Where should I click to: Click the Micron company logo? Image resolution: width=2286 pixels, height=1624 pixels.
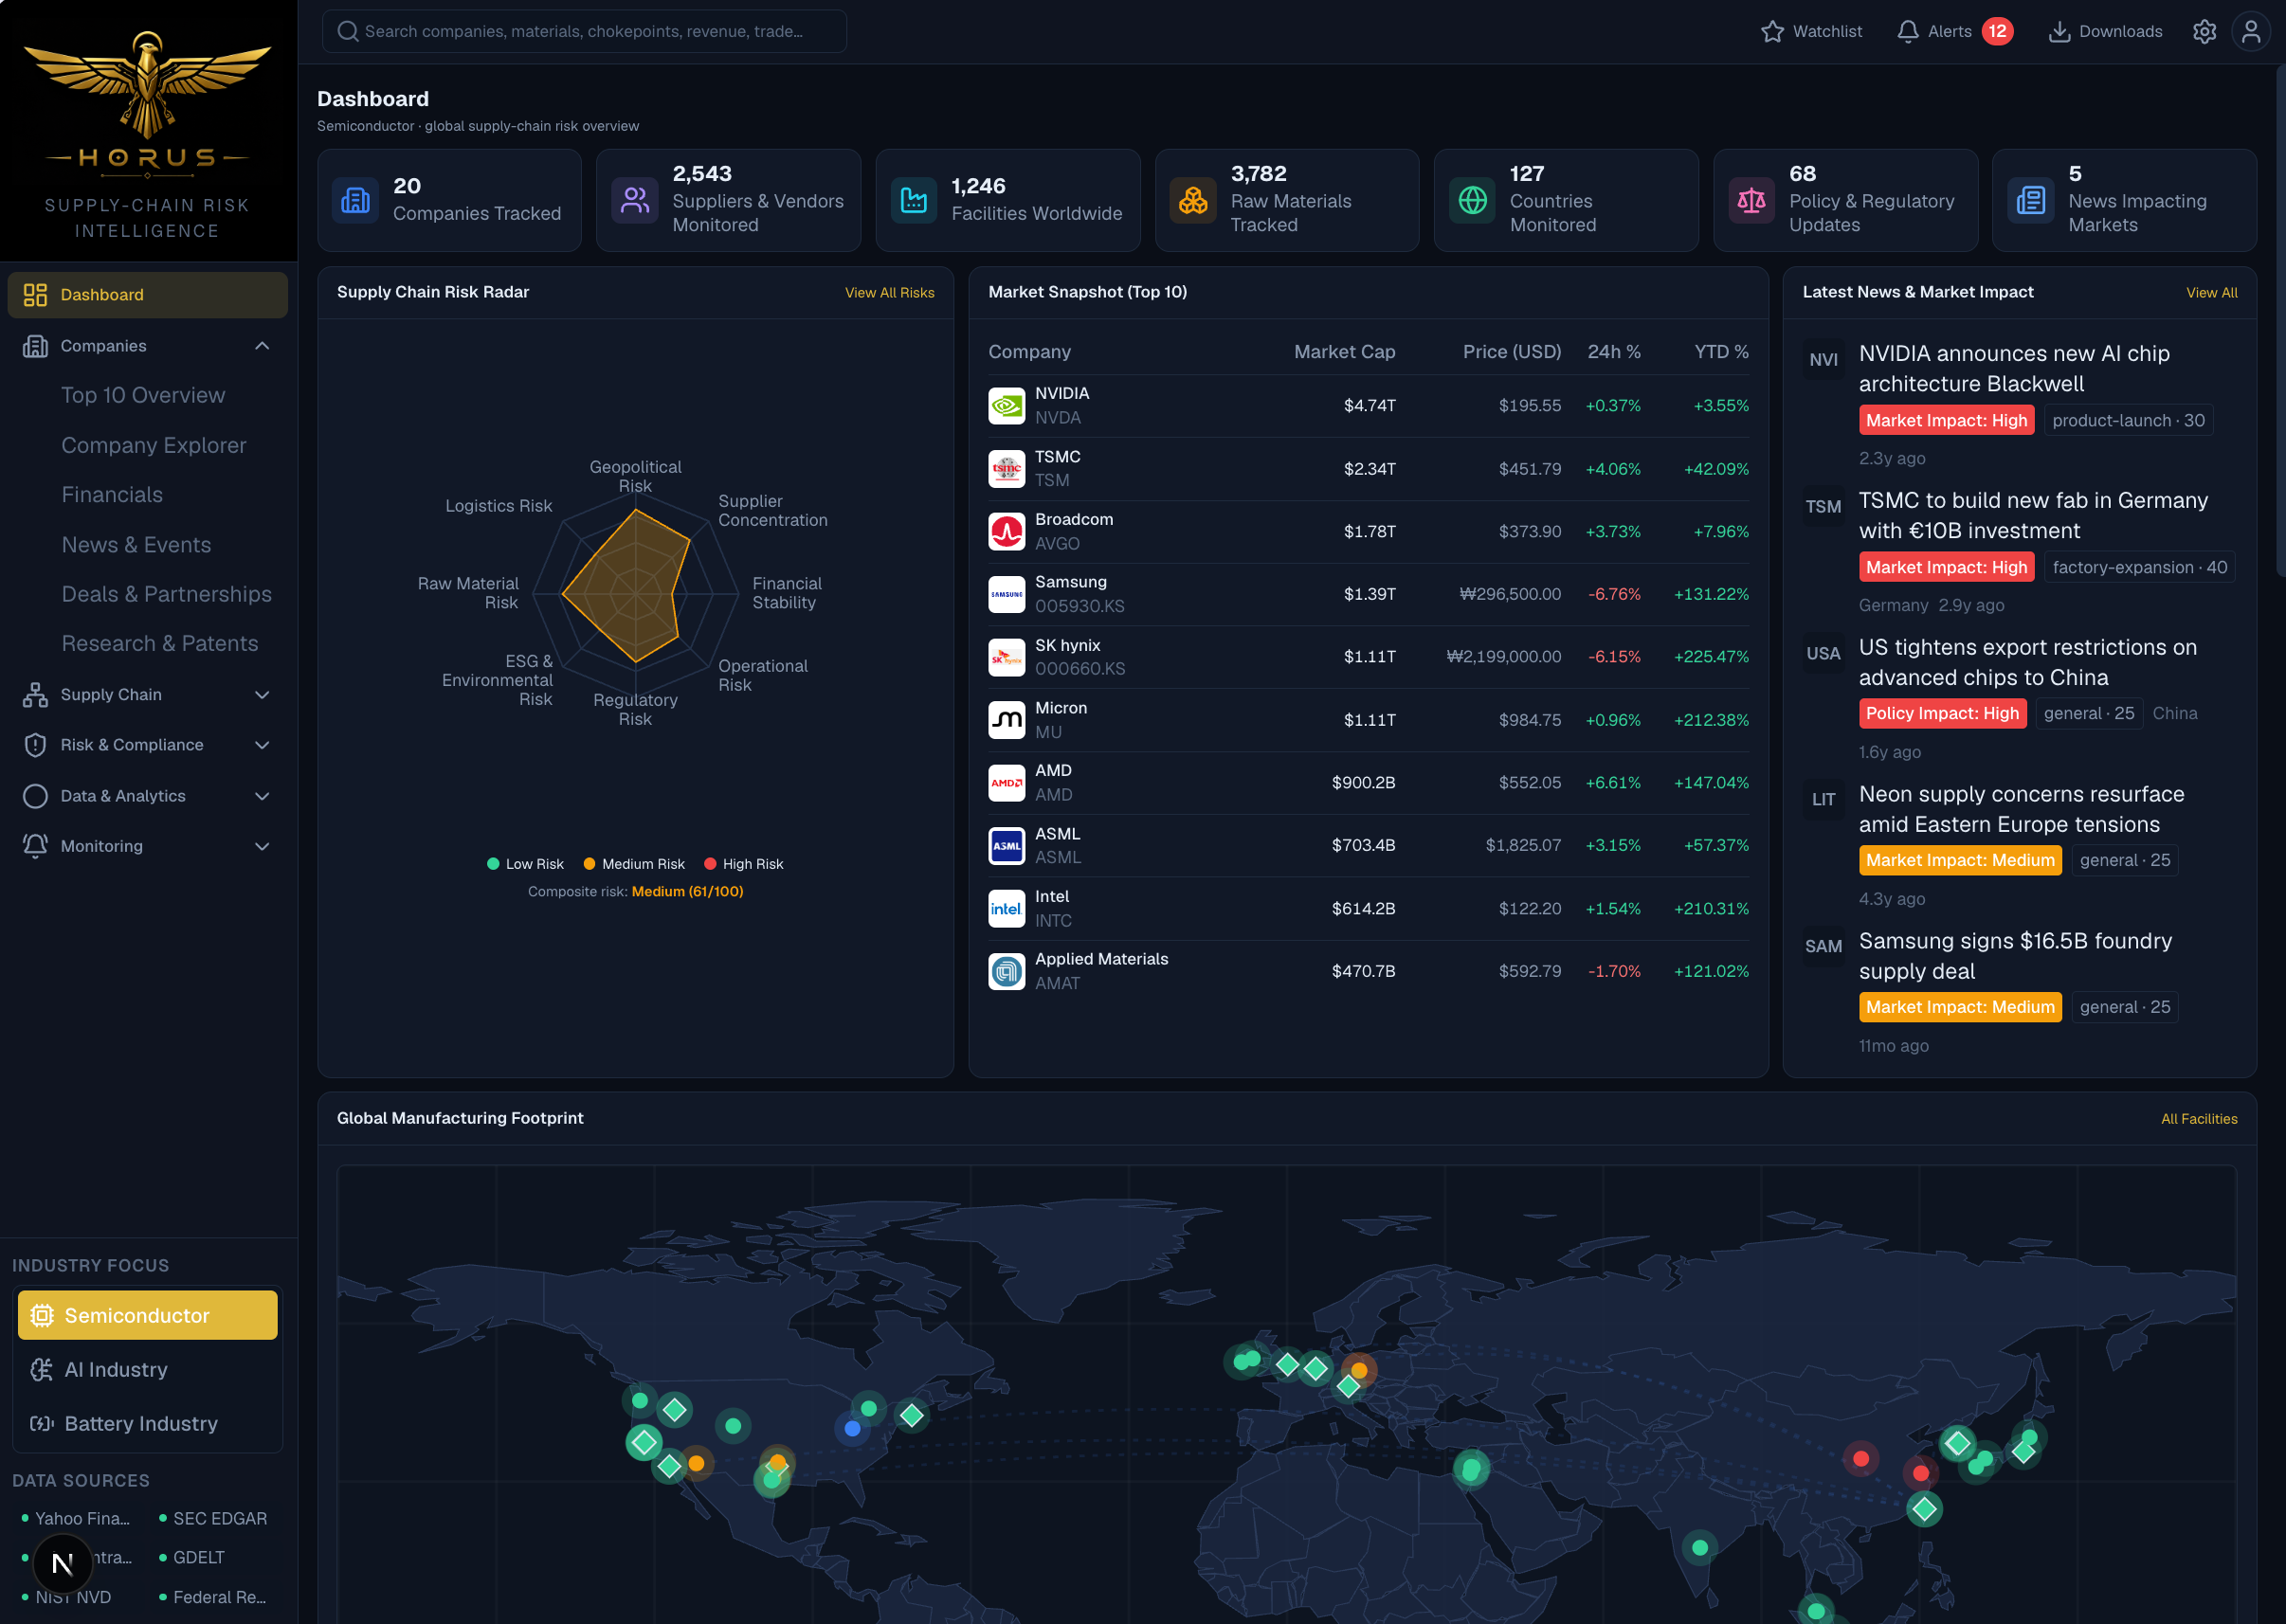[1007, 720]
